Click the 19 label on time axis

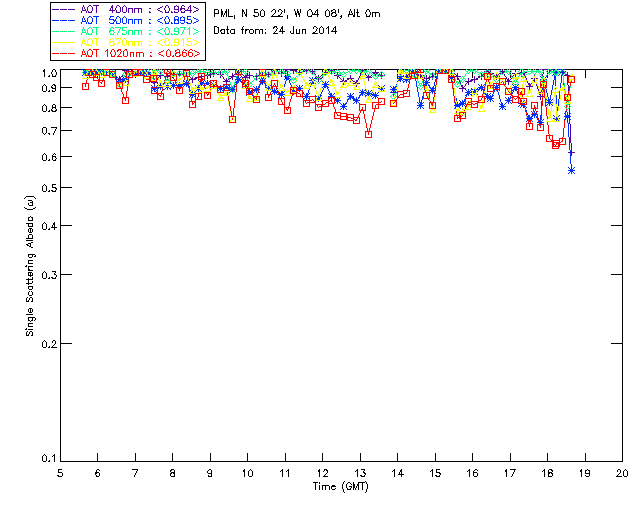[x=585, y=473]
